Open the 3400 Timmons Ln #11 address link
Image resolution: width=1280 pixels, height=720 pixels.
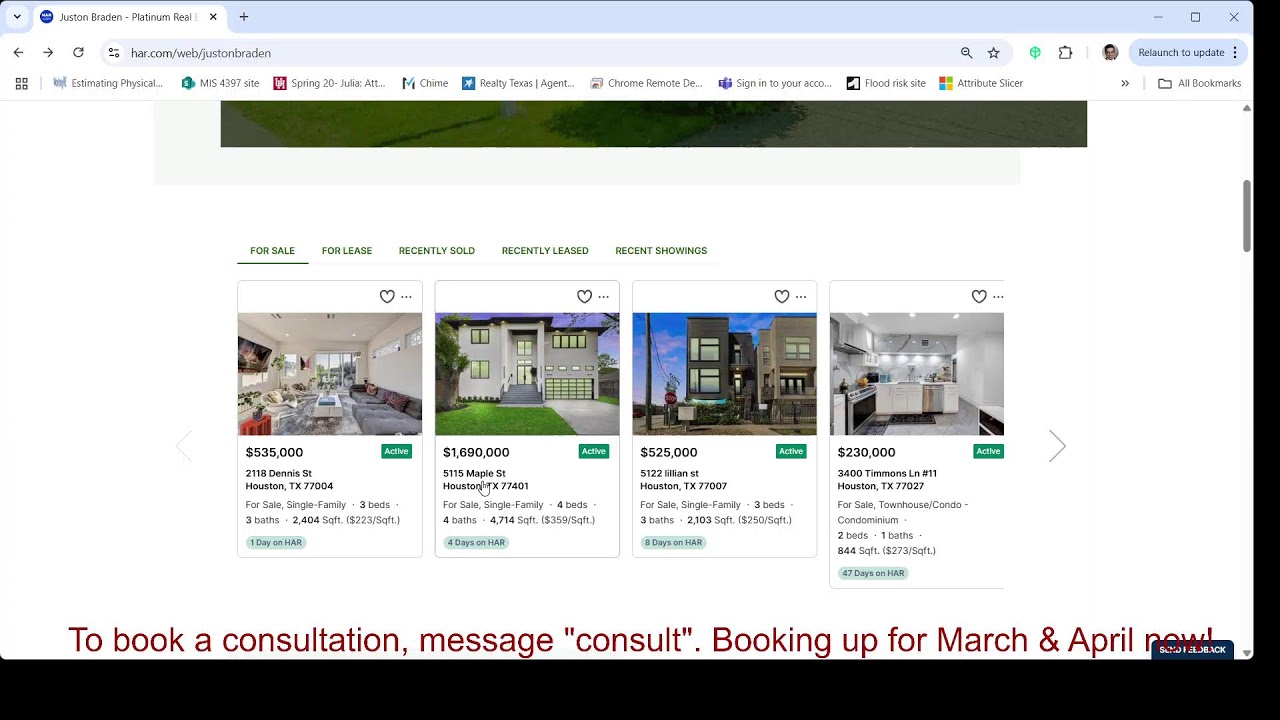click(887, 480)
